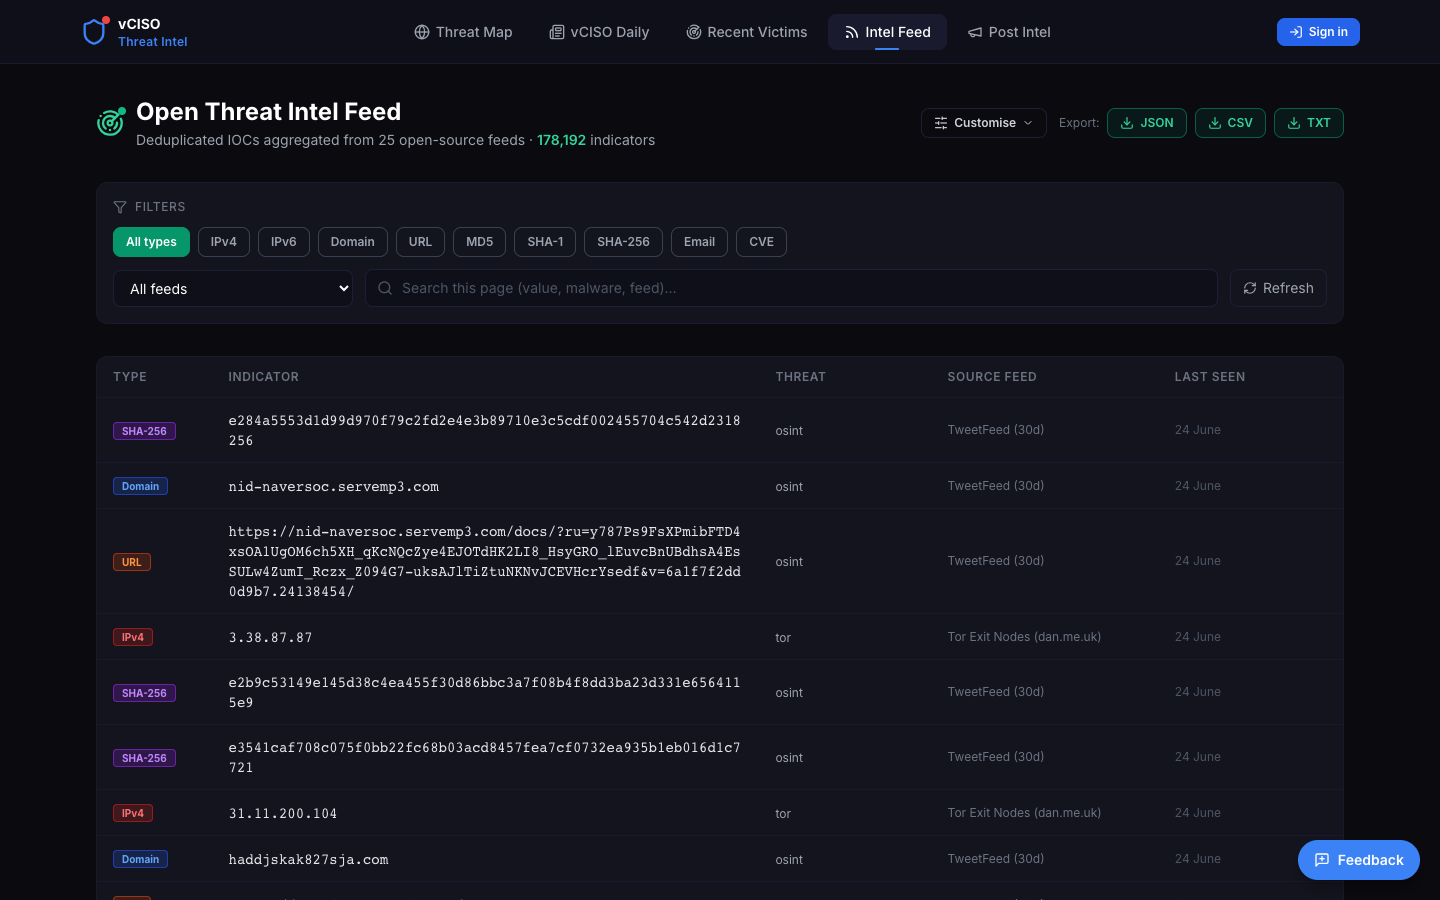Open the vCISO Daily tab
The image size is (1440, 900).
point(599,32)
